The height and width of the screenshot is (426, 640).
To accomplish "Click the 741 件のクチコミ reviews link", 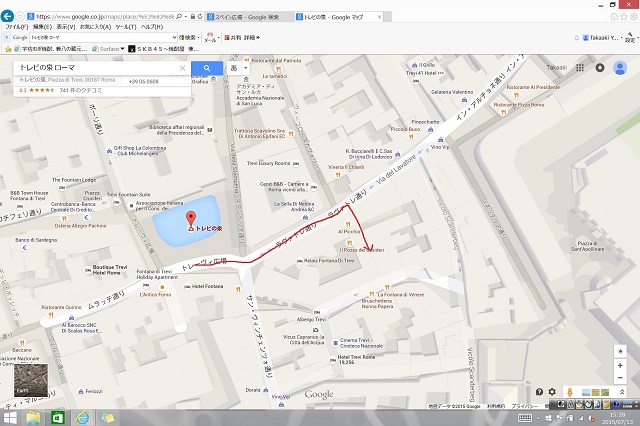I will pos(81,90).
